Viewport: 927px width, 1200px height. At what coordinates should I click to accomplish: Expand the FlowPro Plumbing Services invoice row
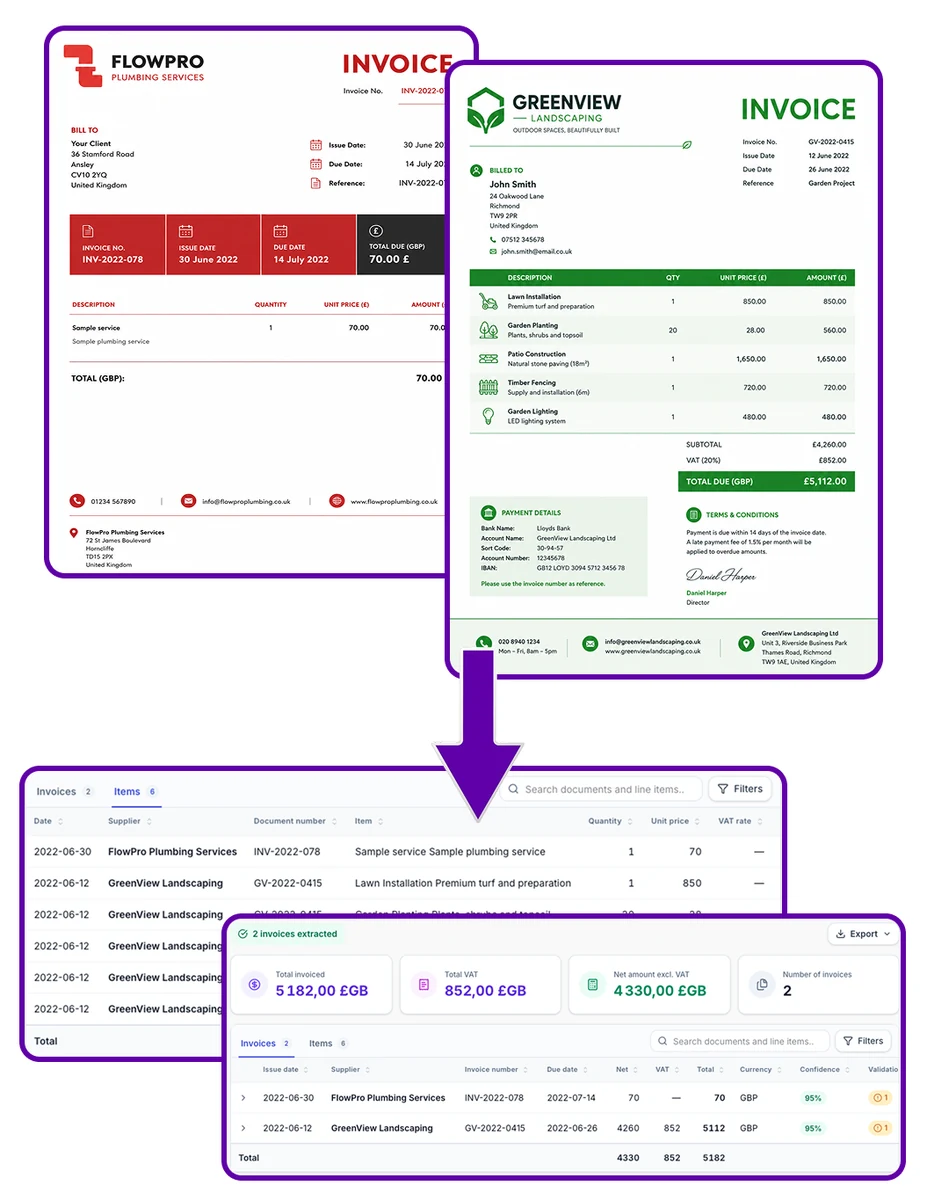[x=243, y=1098]
